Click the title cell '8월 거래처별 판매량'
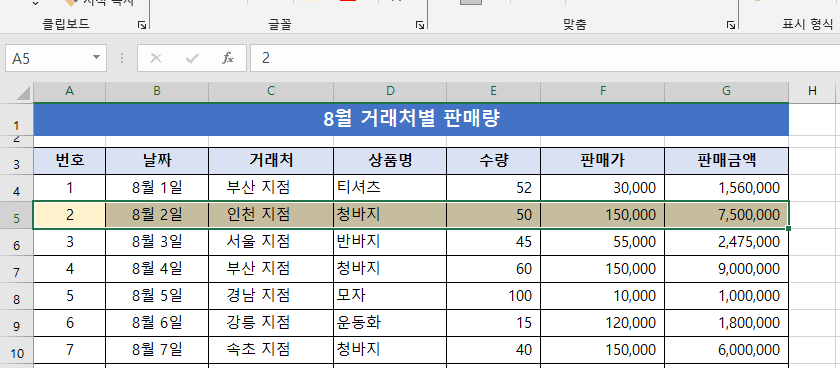Screen dimensions: 840x368 411,119
